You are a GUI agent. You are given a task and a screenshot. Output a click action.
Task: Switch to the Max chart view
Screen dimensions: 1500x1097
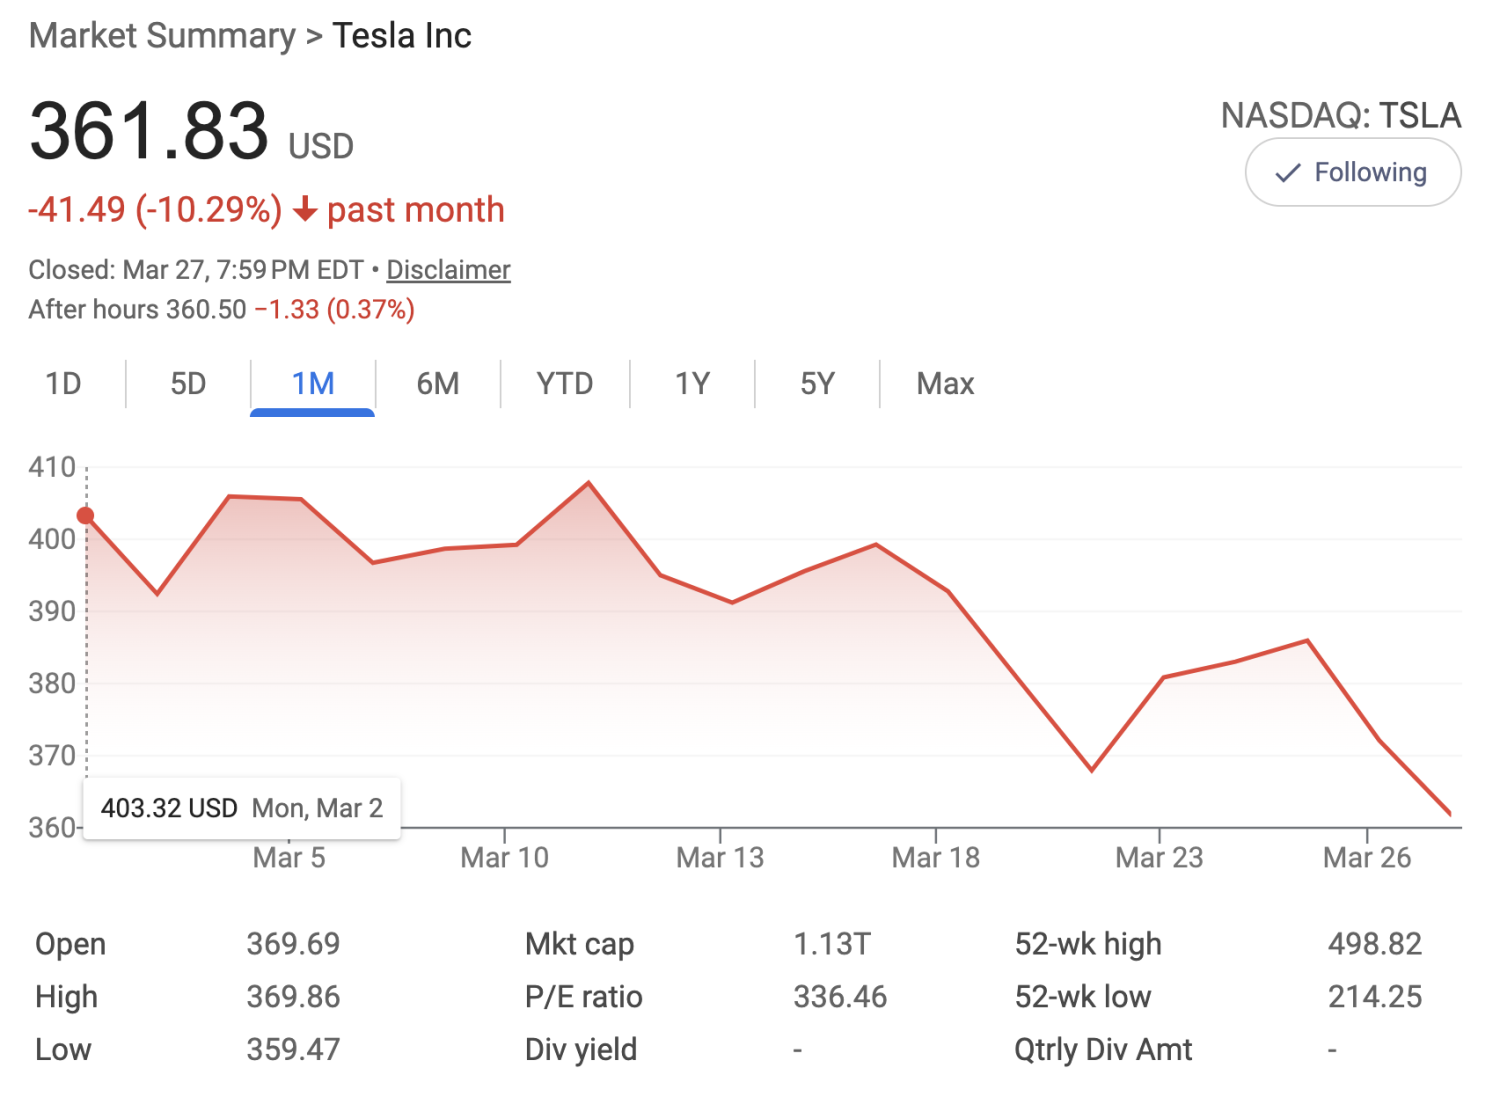943,383
